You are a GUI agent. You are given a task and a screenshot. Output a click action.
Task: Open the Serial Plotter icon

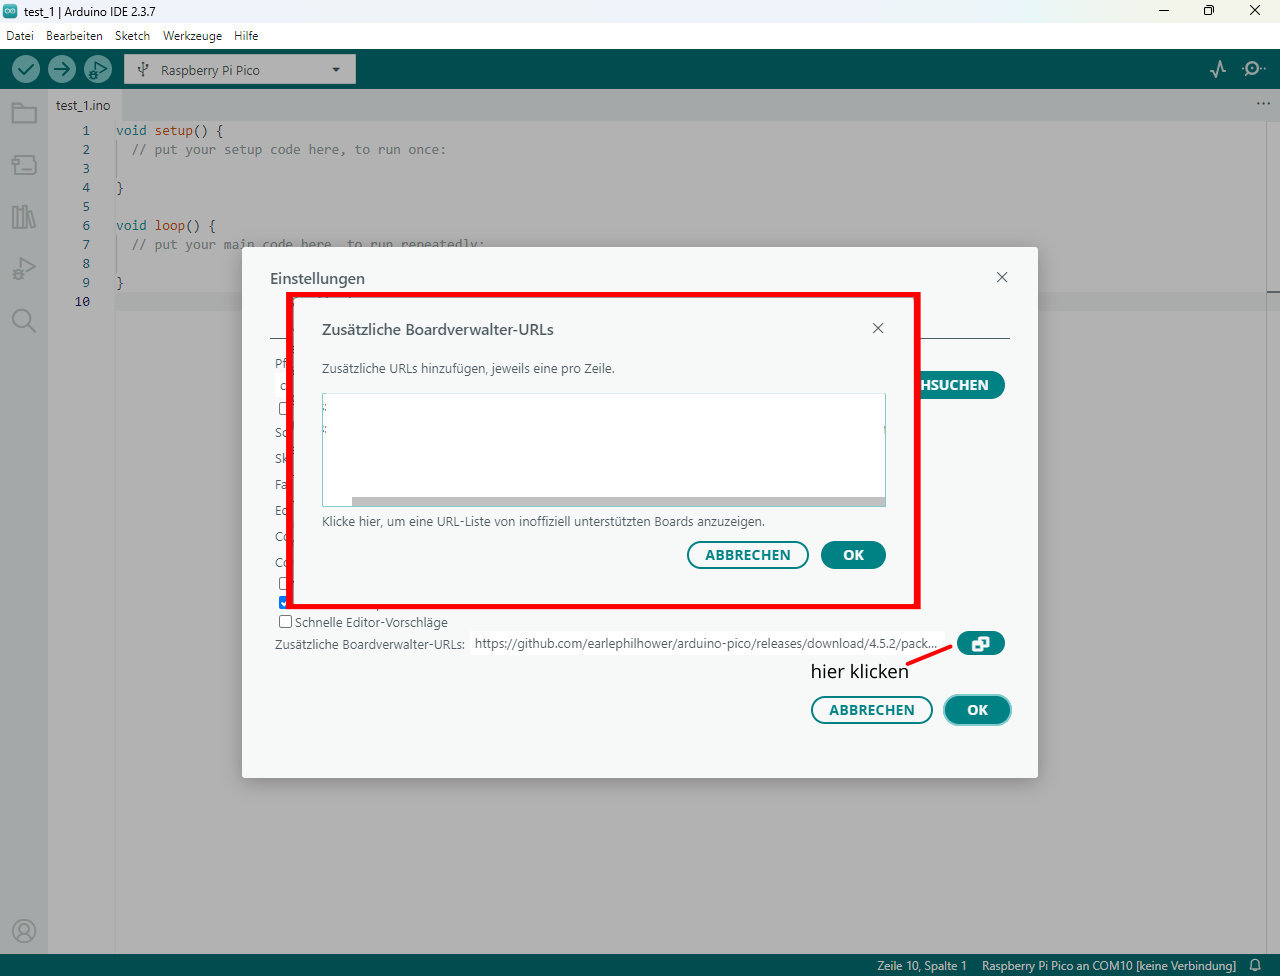click(1217, 69)
